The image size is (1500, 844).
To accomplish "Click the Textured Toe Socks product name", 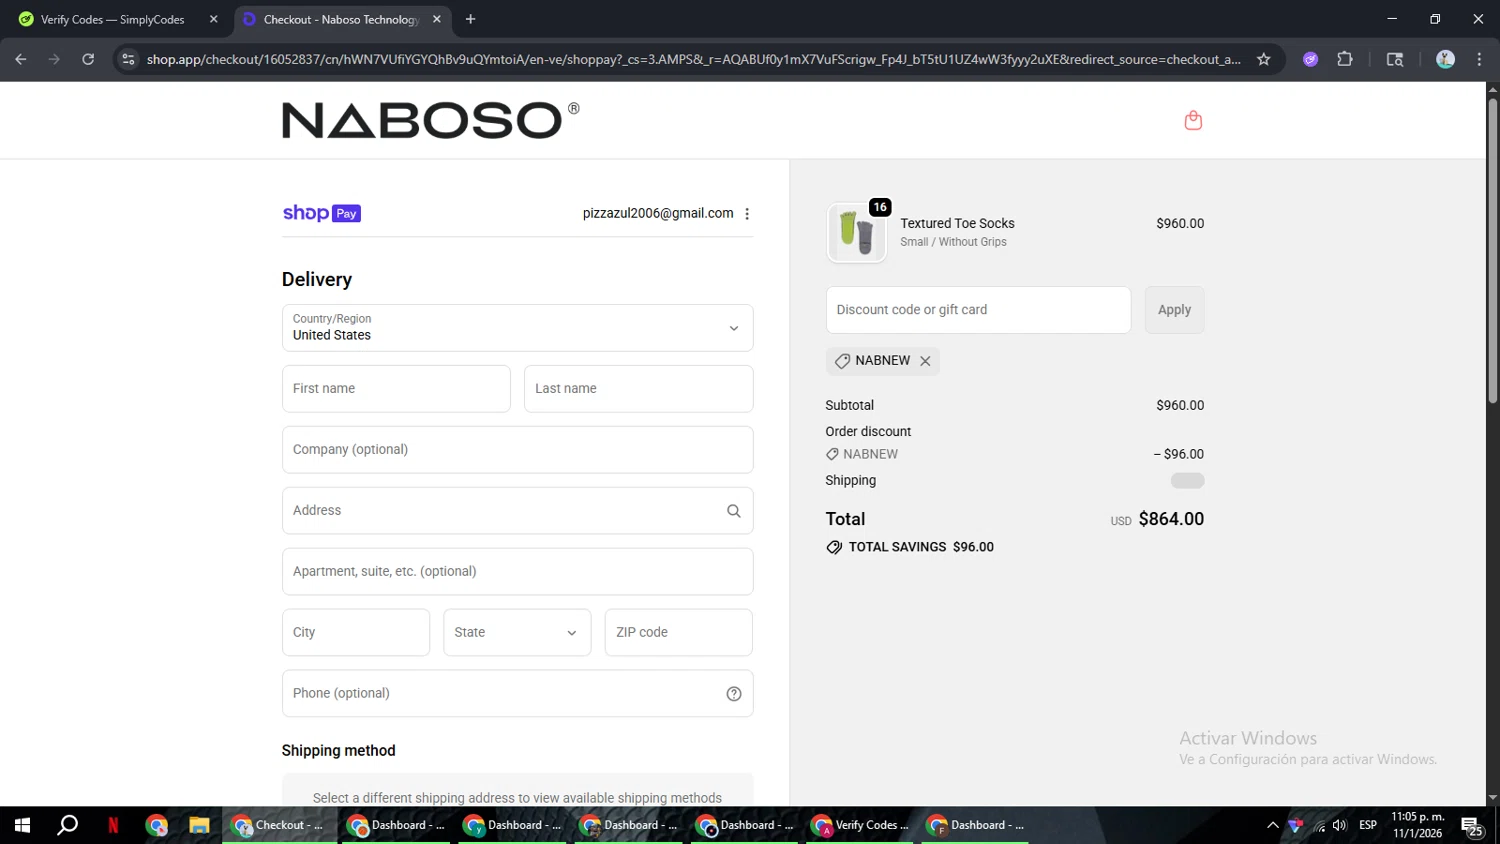I will 957,223.
